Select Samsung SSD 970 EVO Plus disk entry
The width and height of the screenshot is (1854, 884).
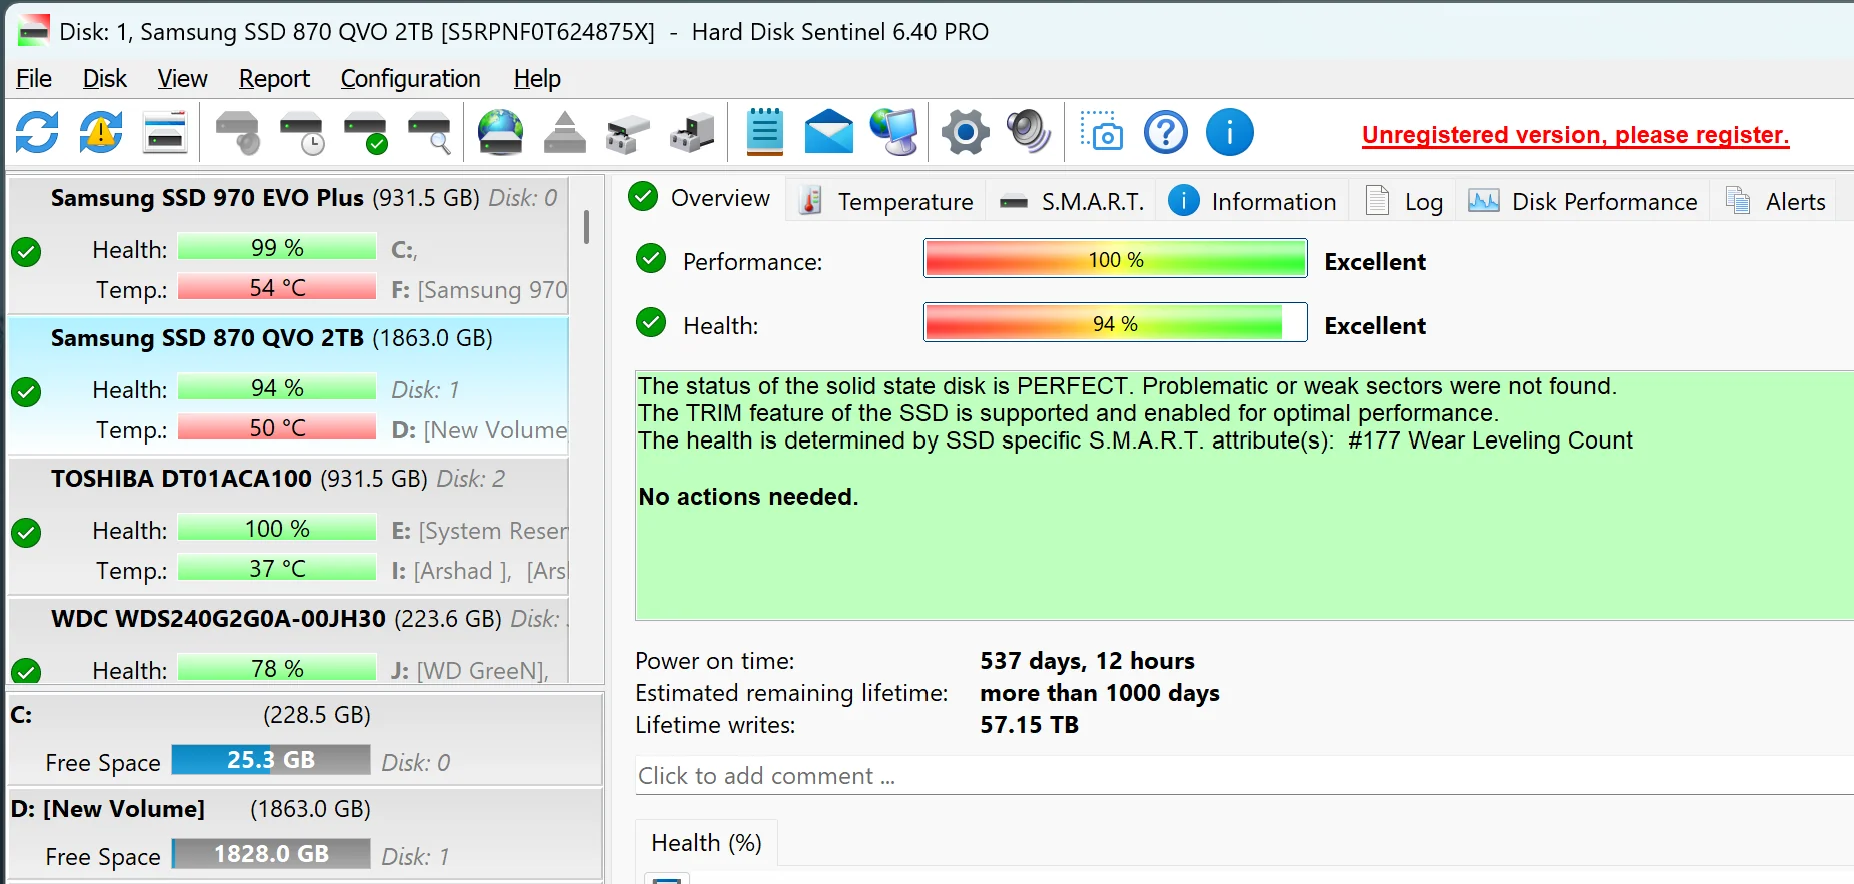[x=288, y=244]
